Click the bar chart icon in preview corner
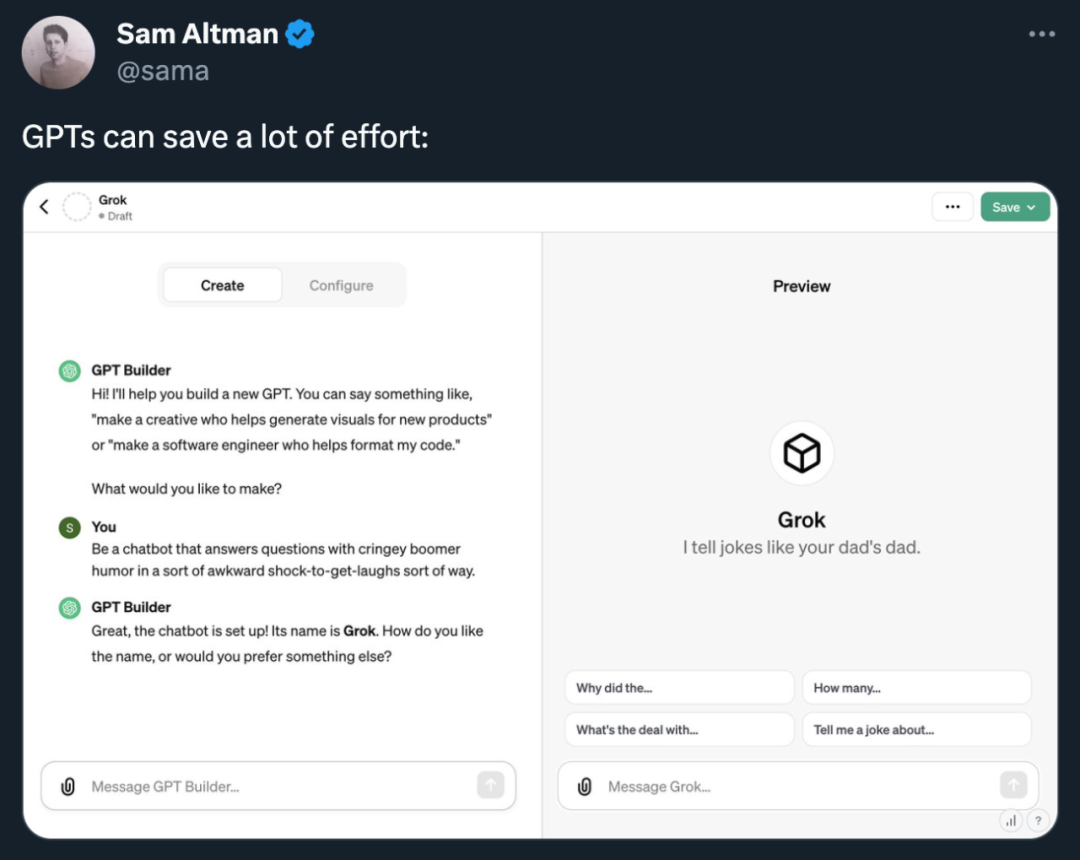This screenshot has width=1080, height=860. [x=1011, y=820]
